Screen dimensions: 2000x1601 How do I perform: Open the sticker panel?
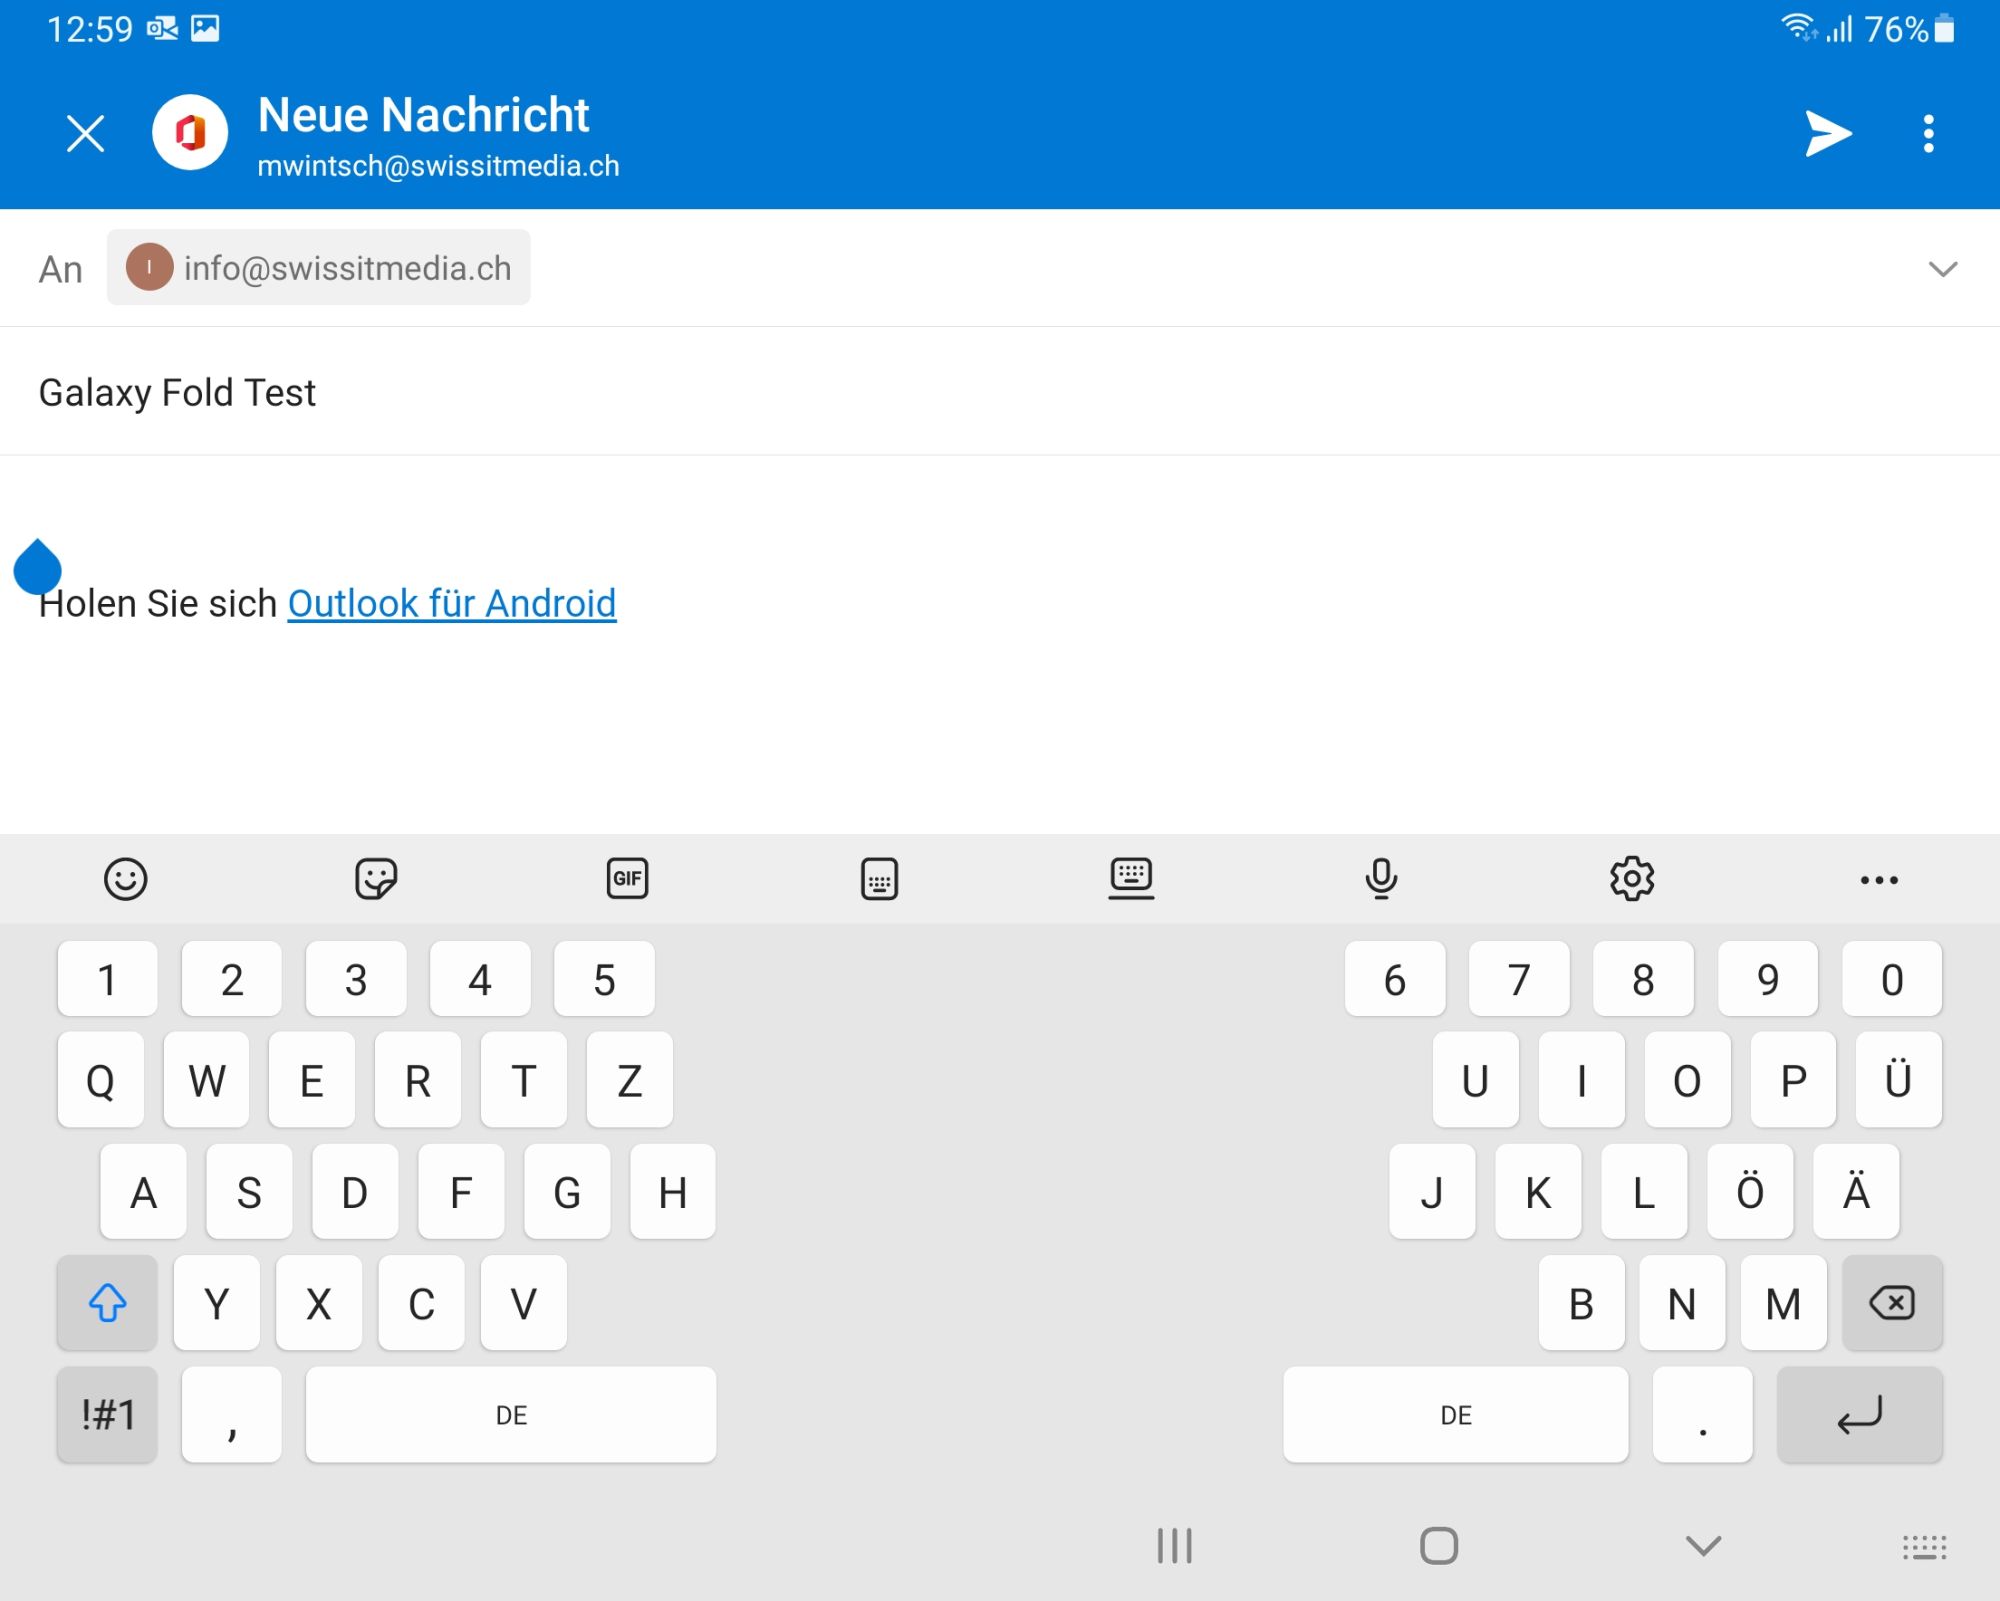point(377,879)
